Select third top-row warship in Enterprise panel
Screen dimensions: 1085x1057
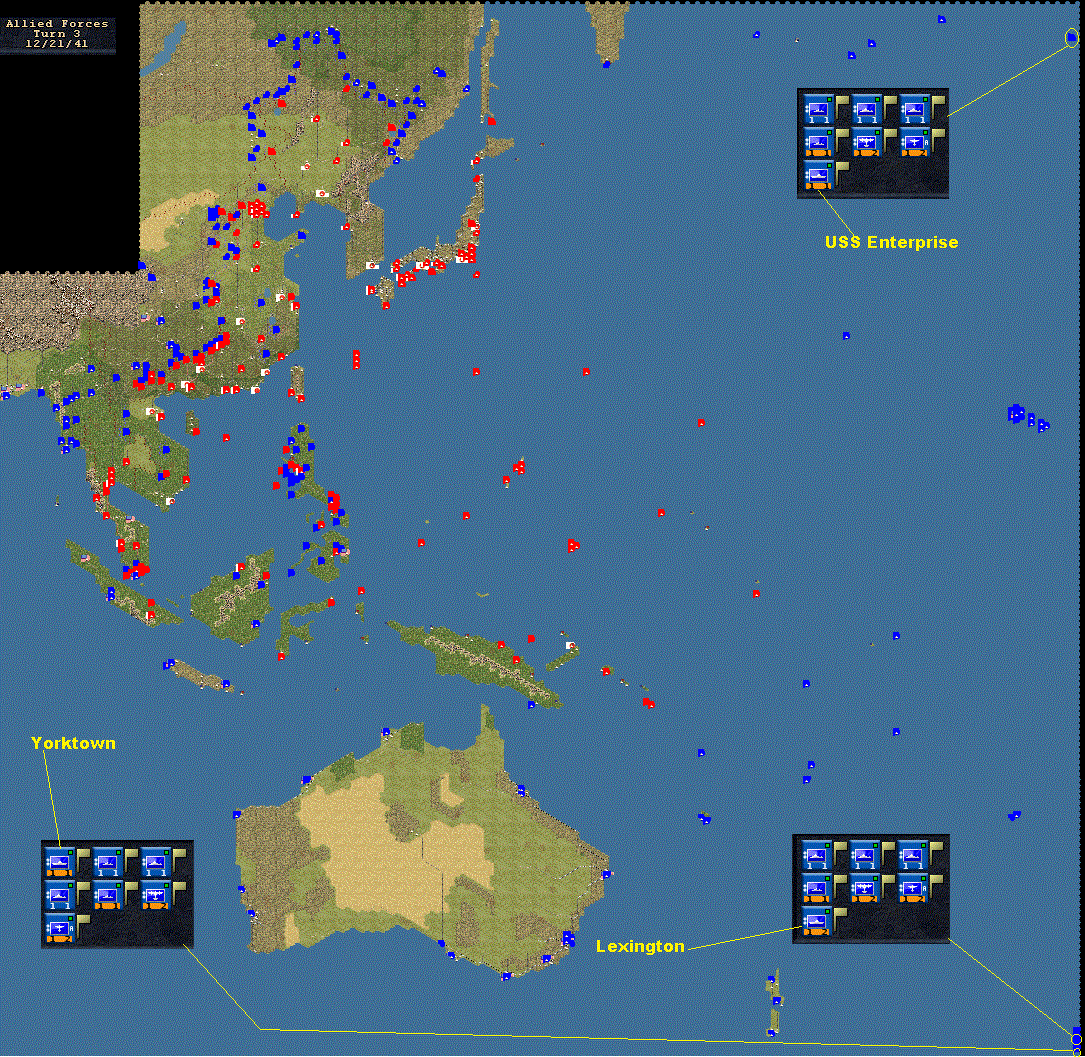(x=913, y=111)
